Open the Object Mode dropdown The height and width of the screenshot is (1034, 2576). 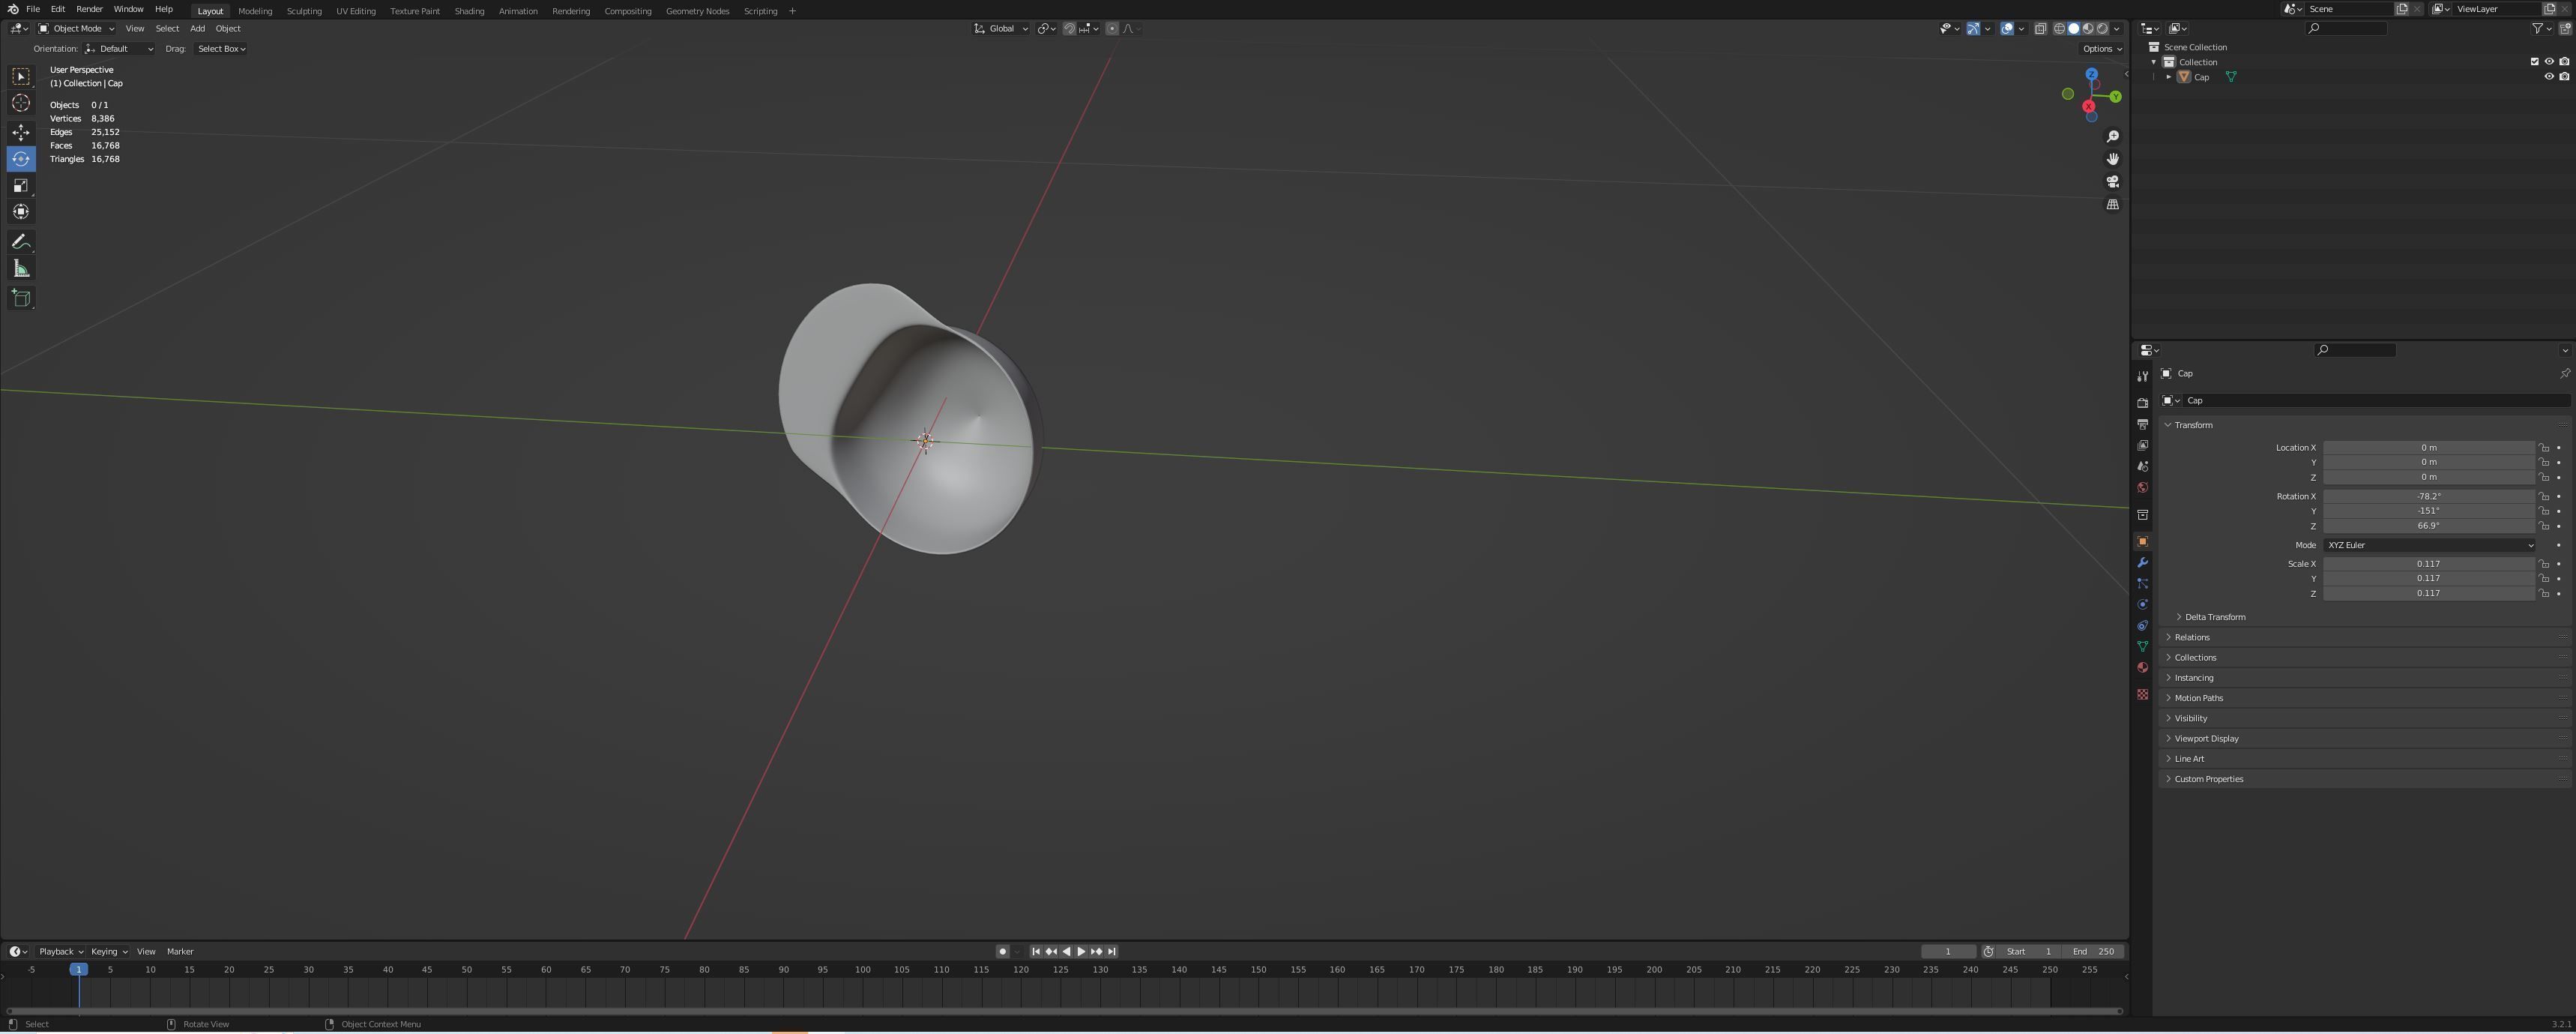pos(76,28)
